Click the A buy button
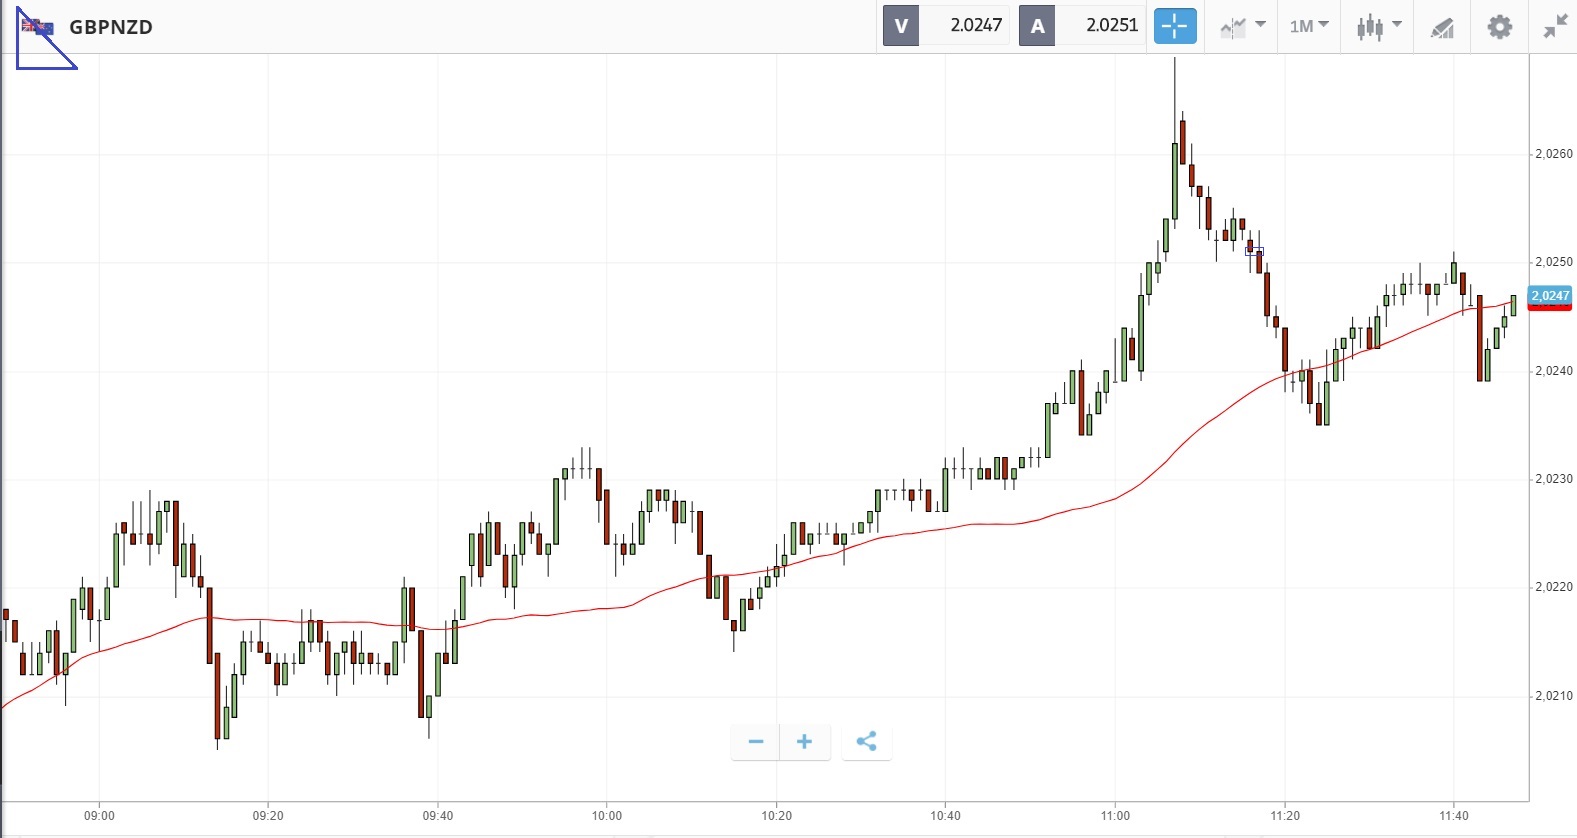This screenshot has width=1577, height=838. pos(1037,26)
